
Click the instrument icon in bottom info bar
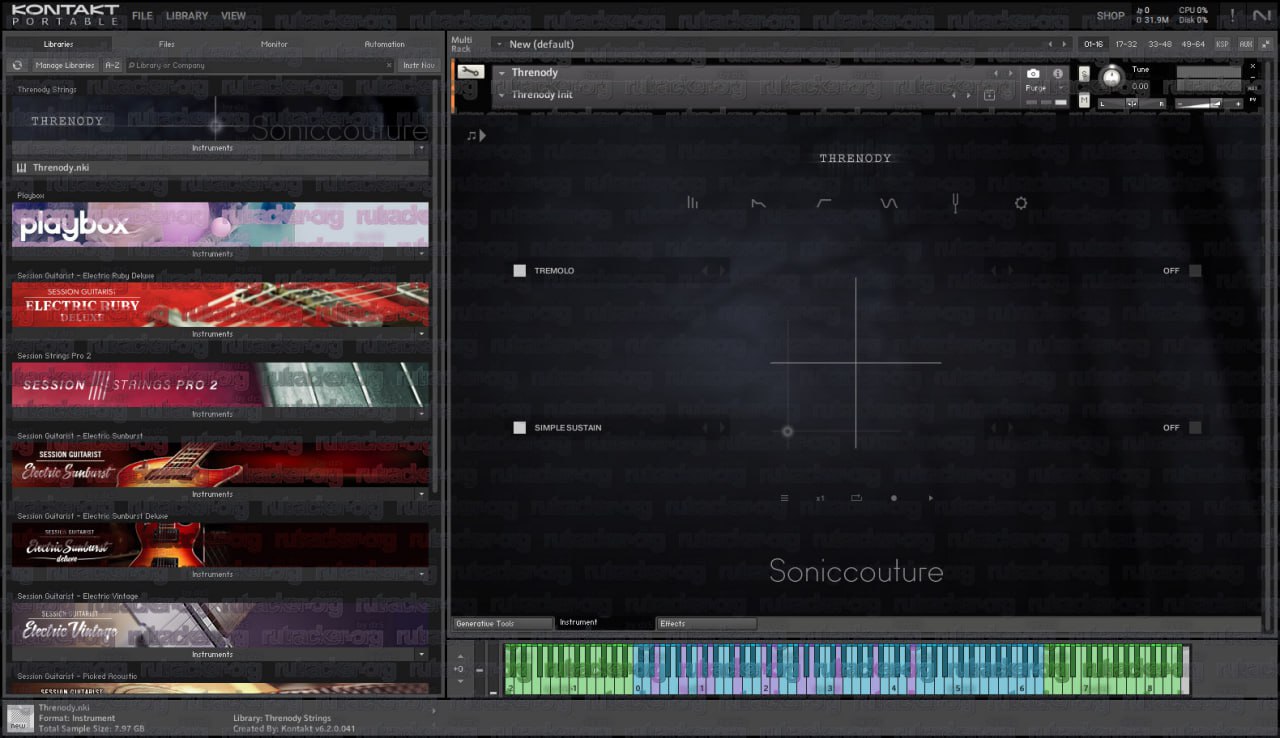click(x=20, y=718)
